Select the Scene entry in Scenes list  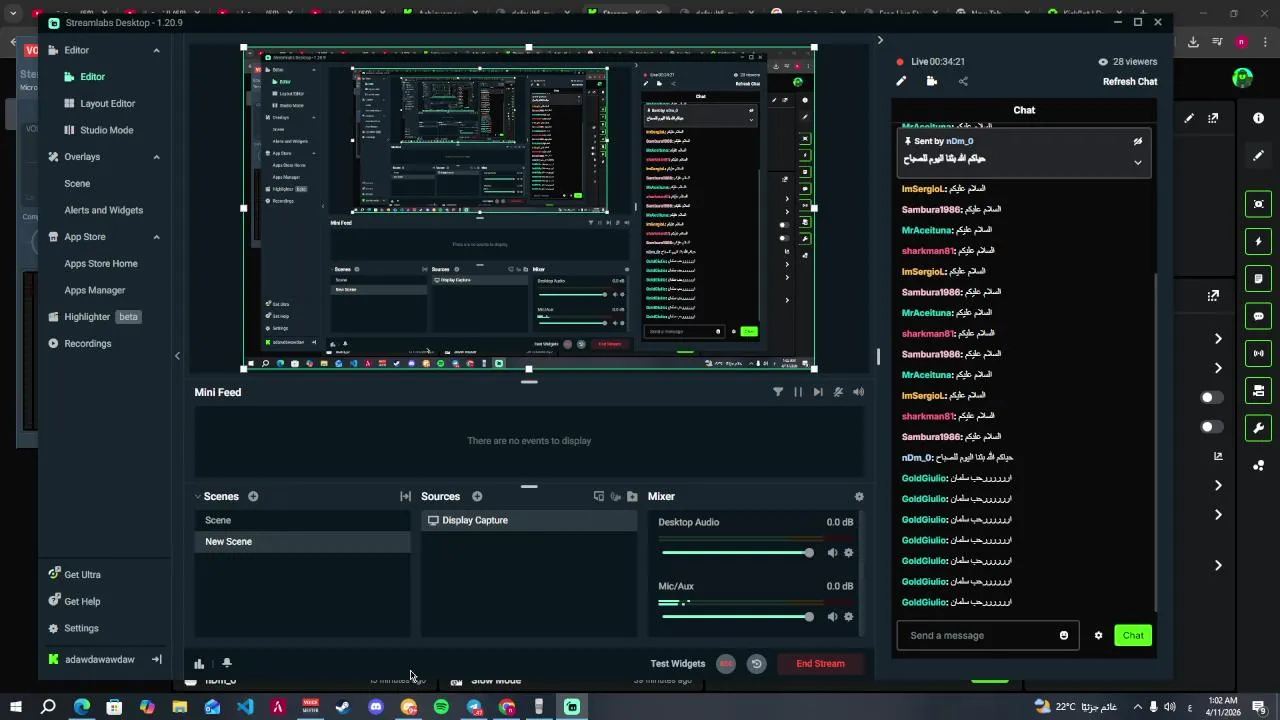(x=302, y=520)
